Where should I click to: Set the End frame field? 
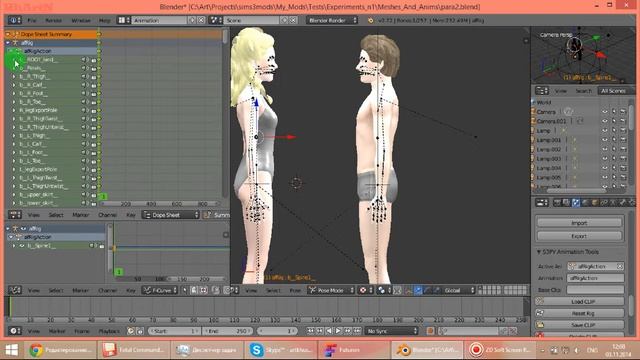click(x=227, y=331)
